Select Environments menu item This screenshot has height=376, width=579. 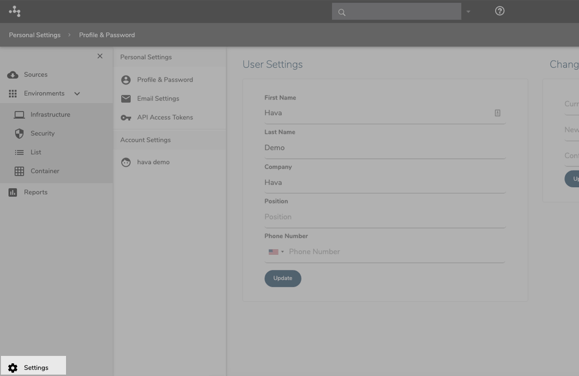click(44, 93)
